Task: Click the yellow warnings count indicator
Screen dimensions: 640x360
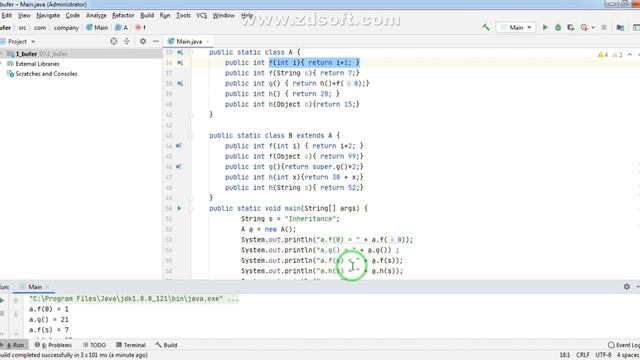Action: coord(603,55)
